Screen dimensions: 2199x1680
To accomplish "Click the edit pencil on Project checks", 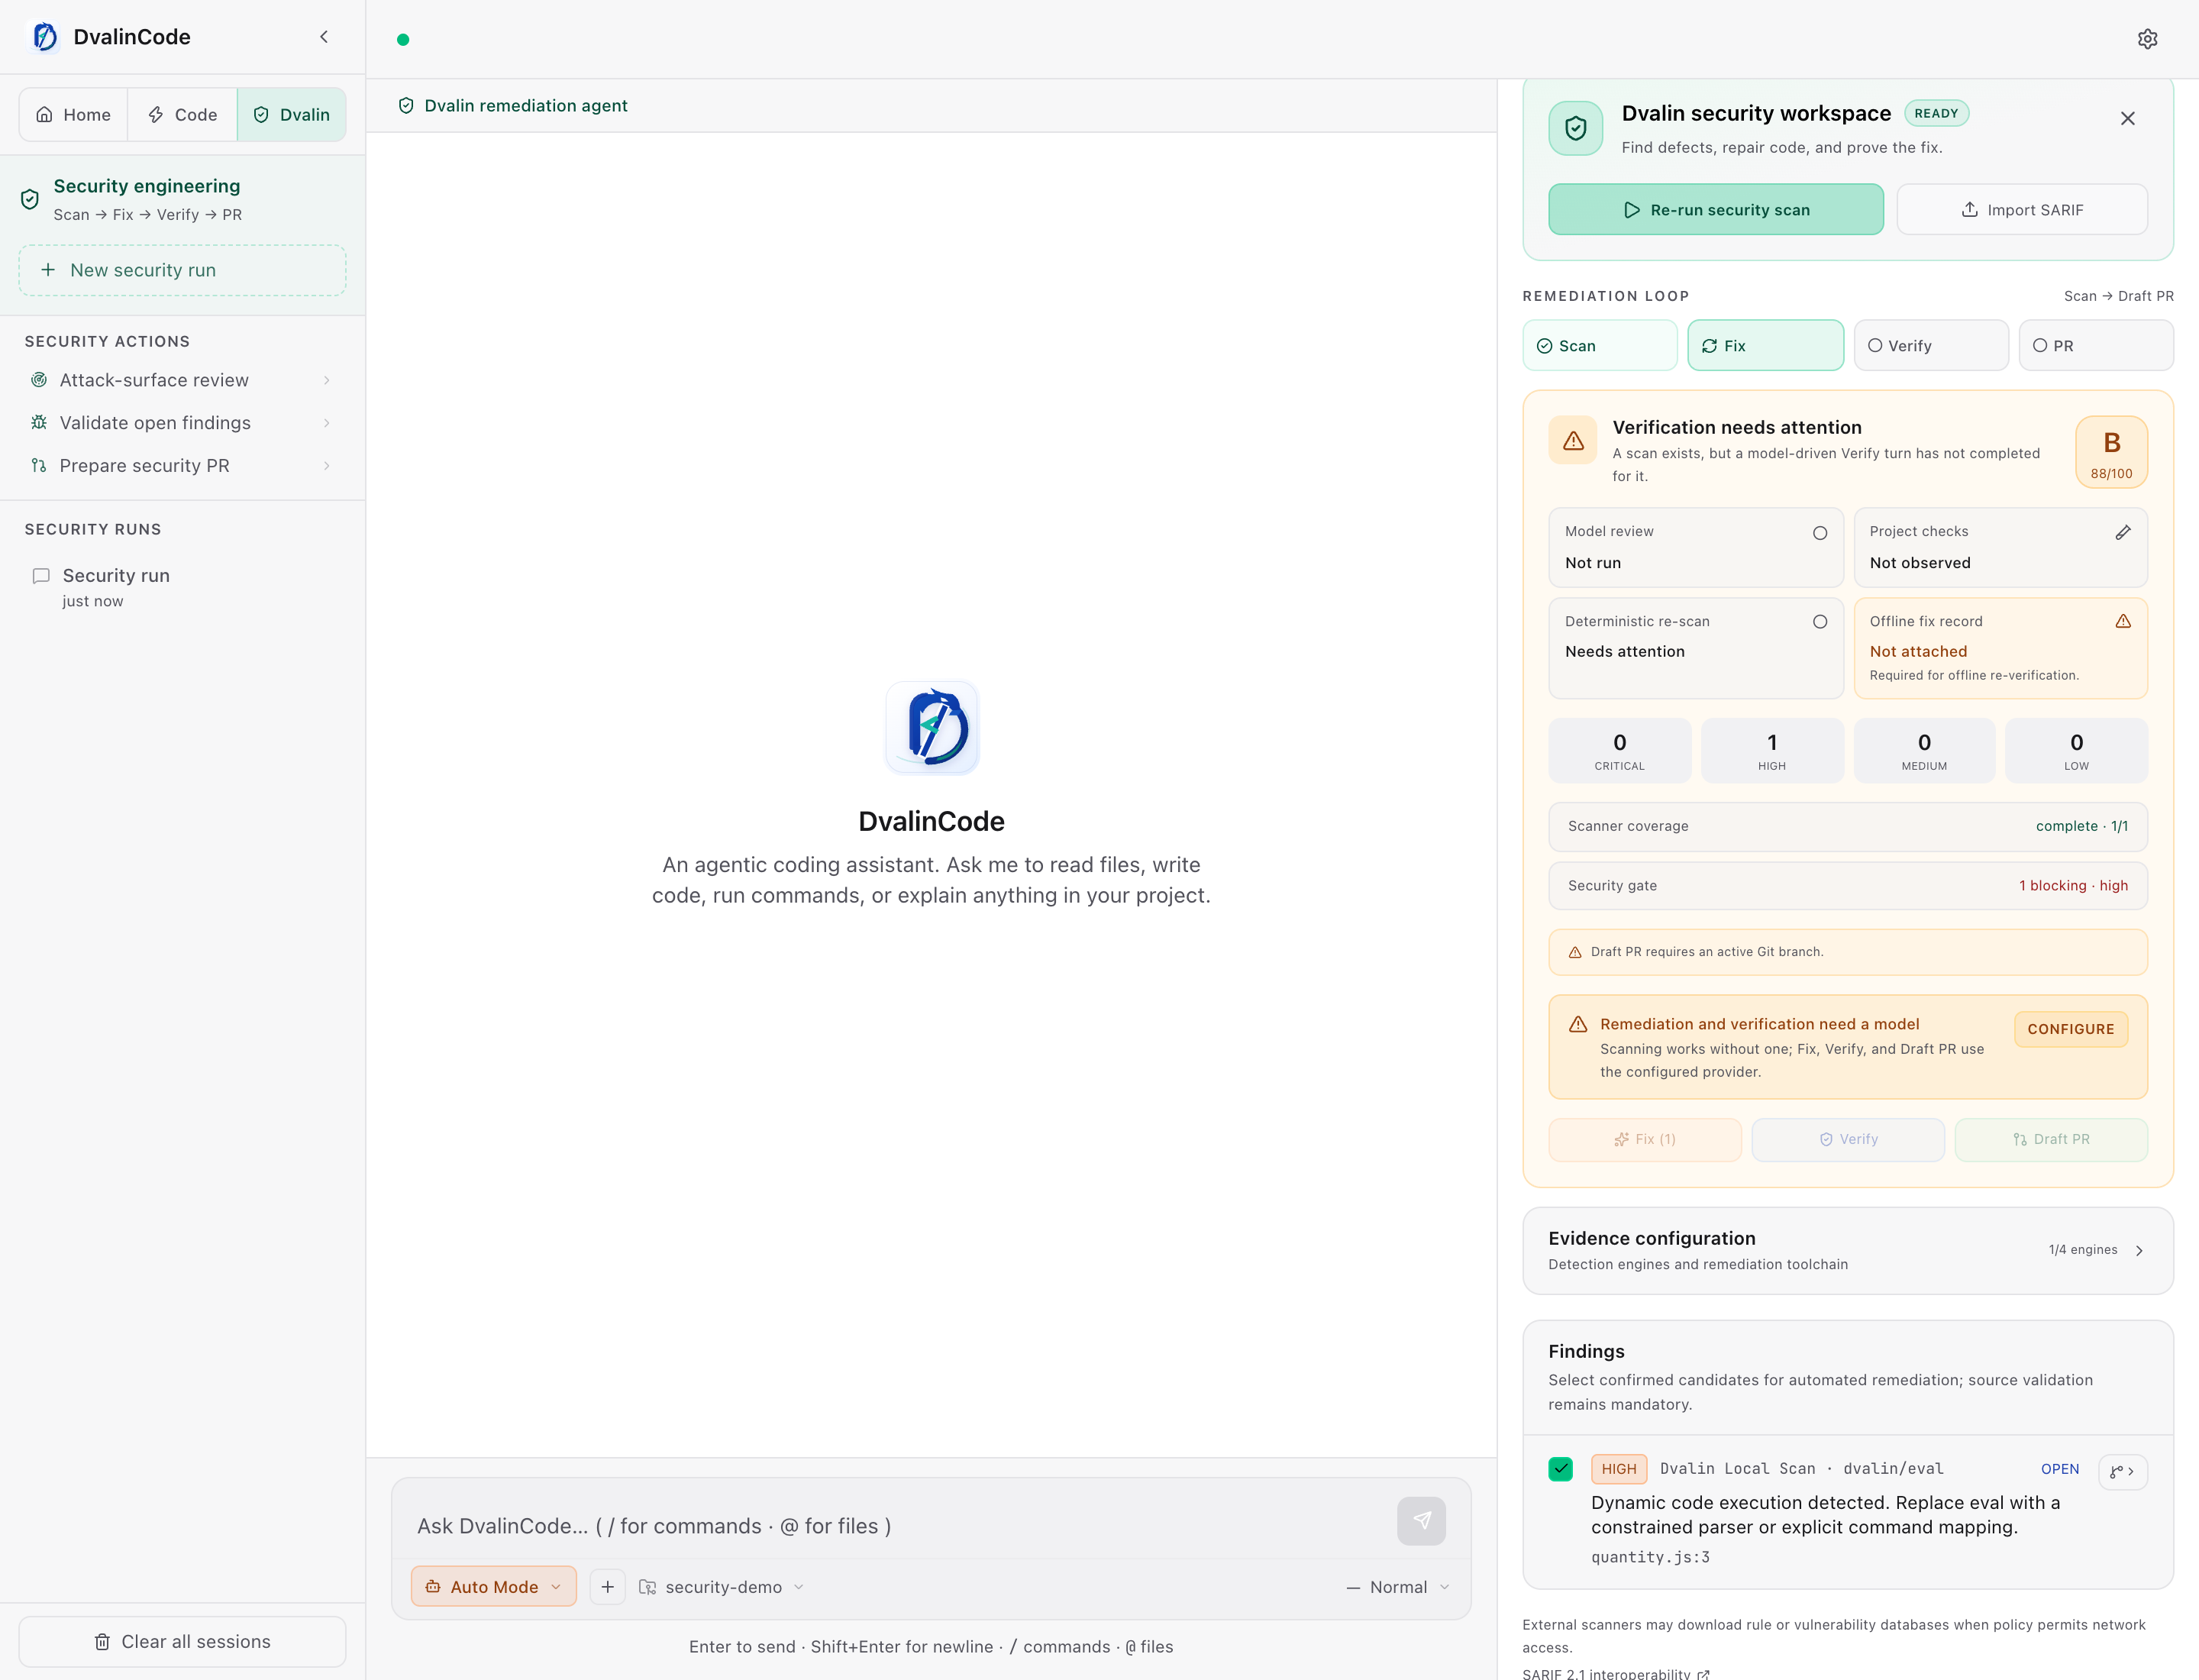I will coord(2122,532).
